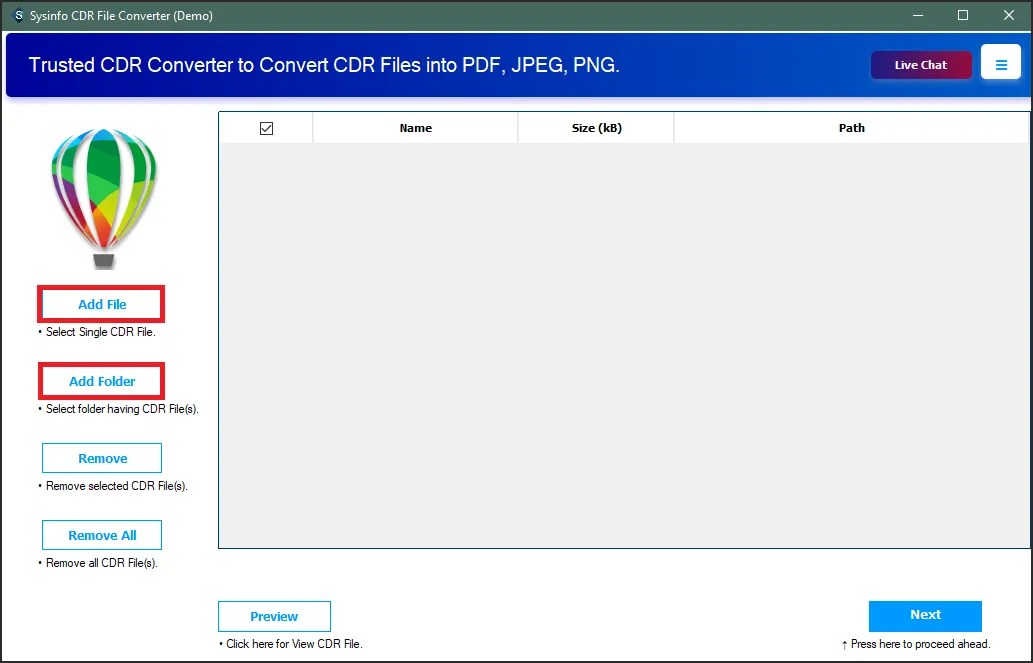The height and width of the screenshot is (663, 1033).
Task: Minimize the converter window
Action: click(917, 15)
